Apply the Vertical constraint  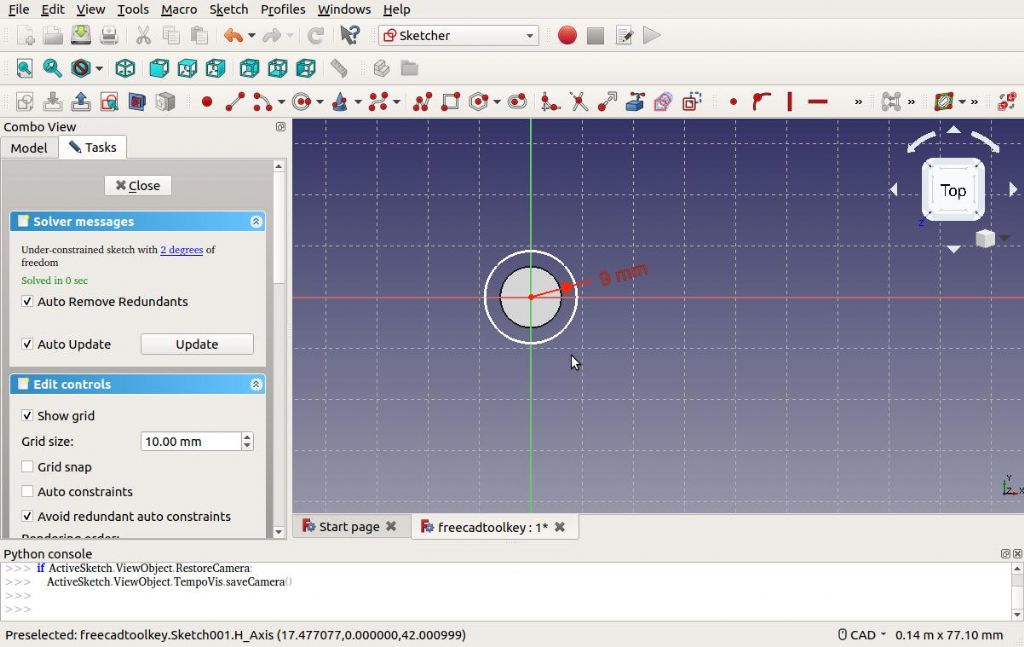click(790, 102)
